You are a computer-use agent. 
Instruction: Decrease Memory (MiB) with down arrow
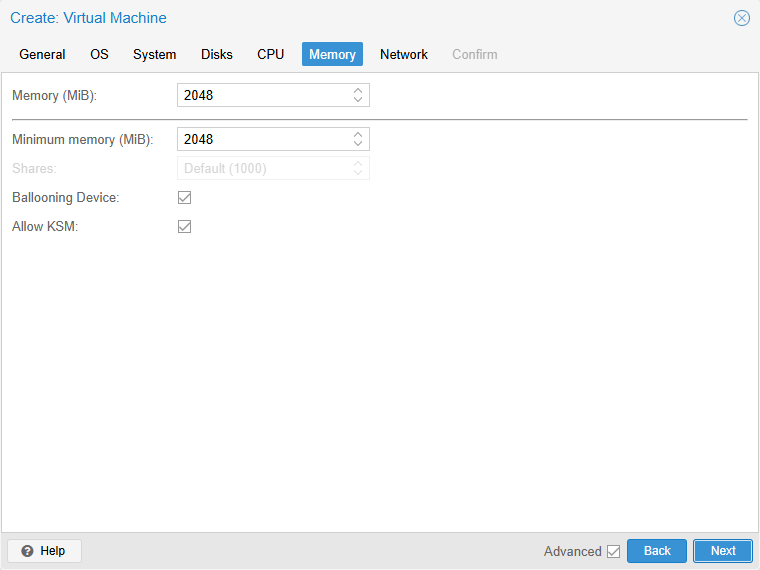pos(358,100)
